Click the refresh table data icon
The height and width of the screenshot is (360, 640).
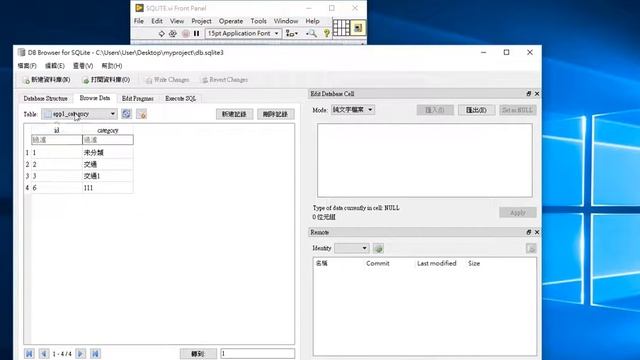127,114
